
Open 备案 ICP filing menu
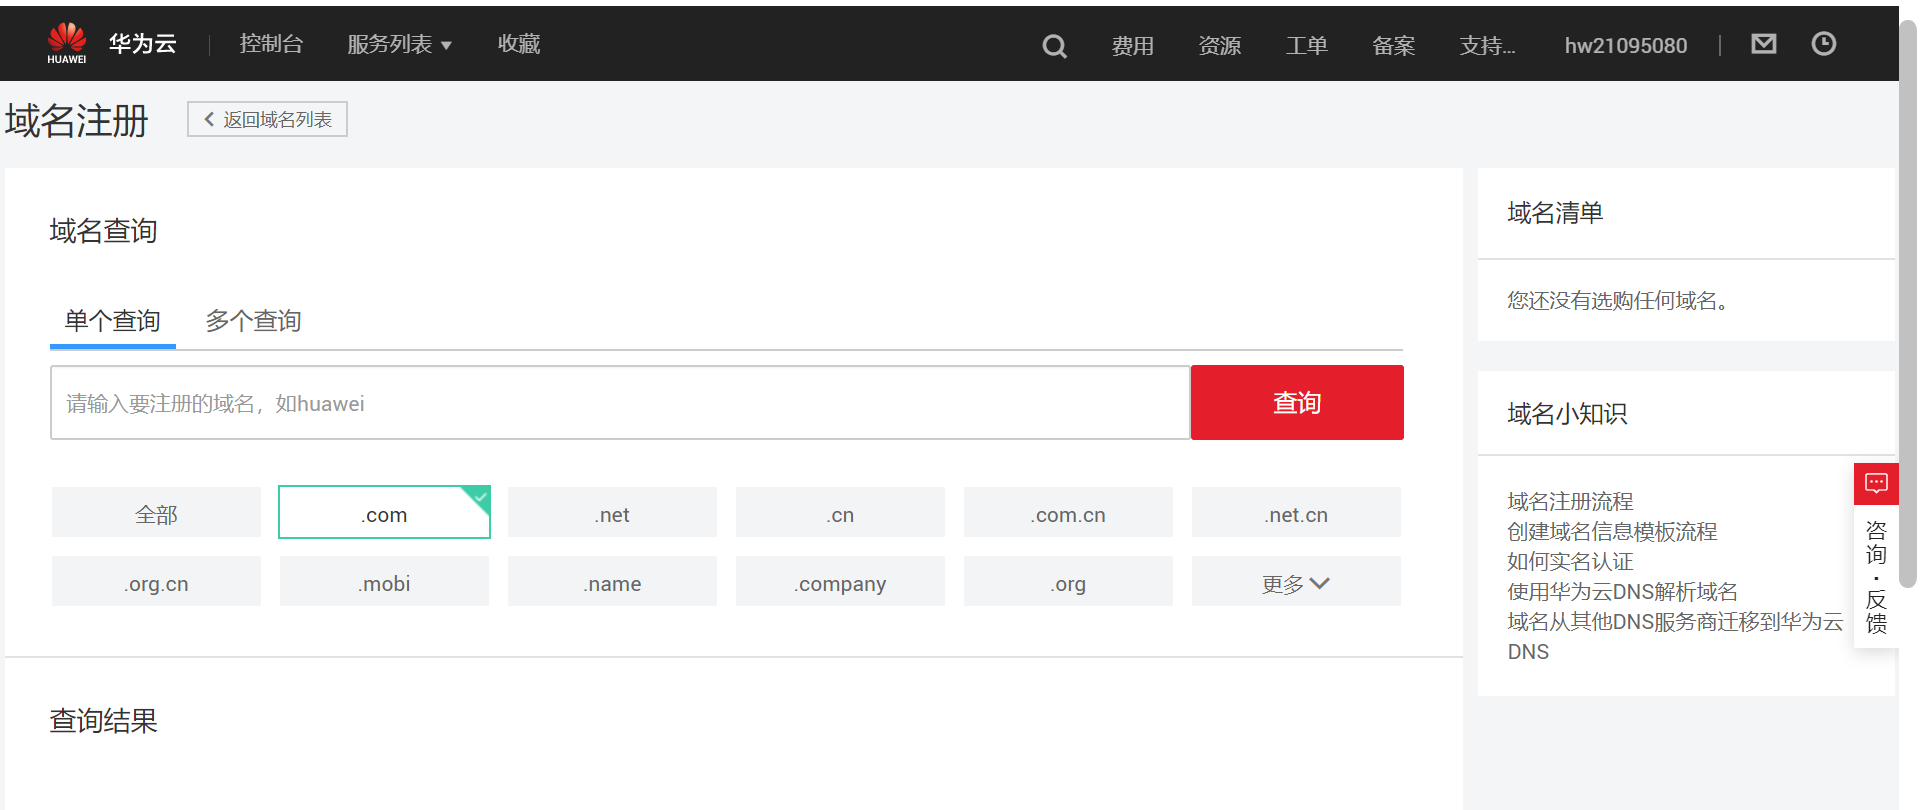[x=1394, y=46]
